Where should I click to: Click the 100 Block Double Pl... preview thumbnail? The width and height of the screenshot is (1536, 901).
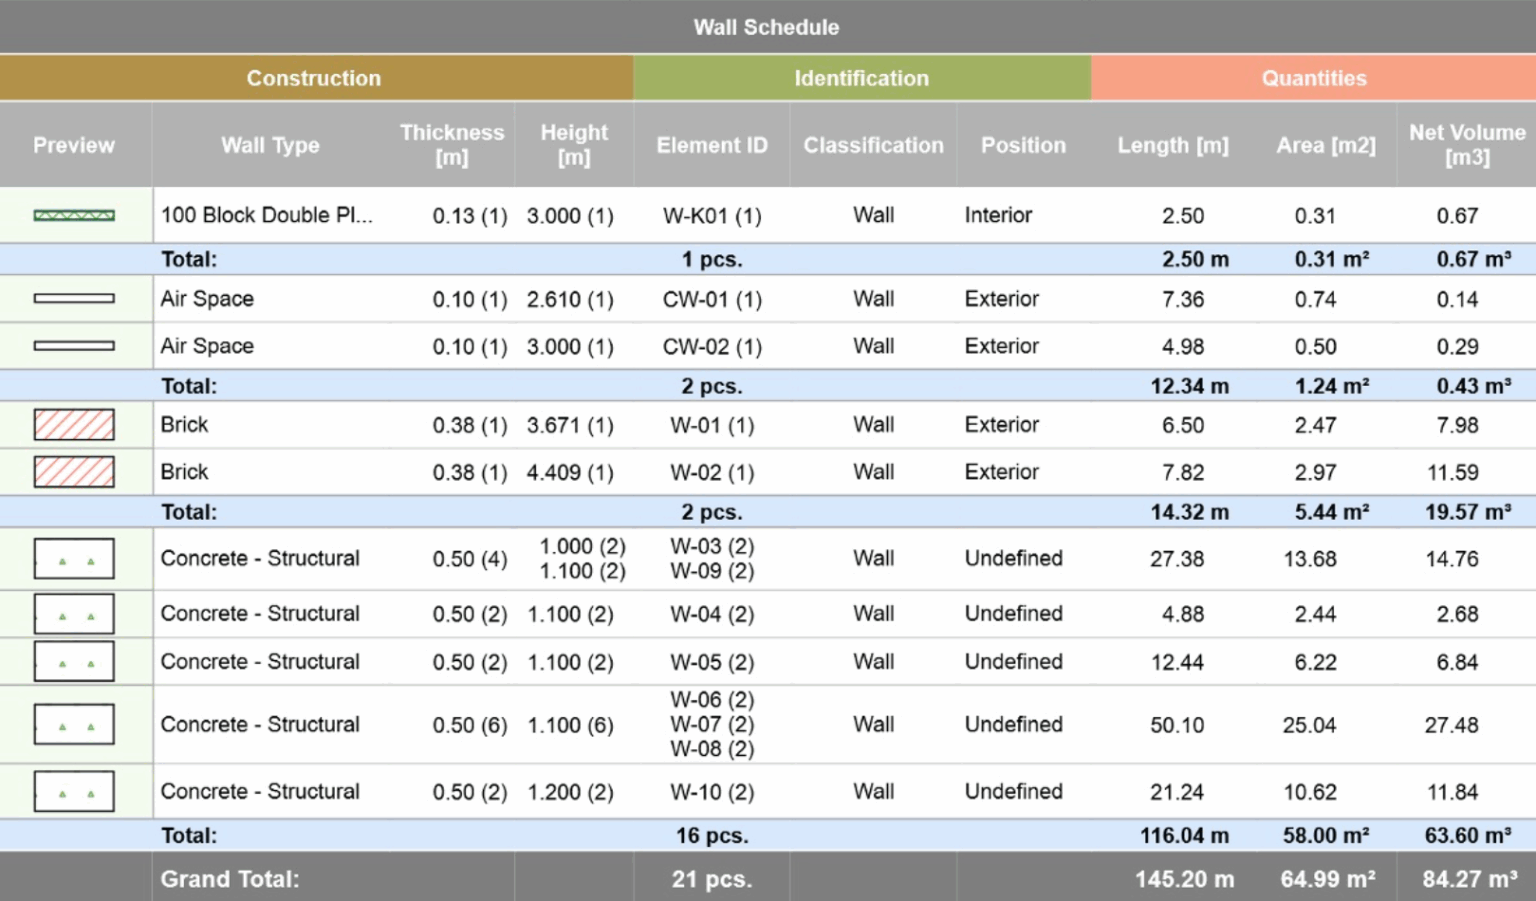[74, 215]
